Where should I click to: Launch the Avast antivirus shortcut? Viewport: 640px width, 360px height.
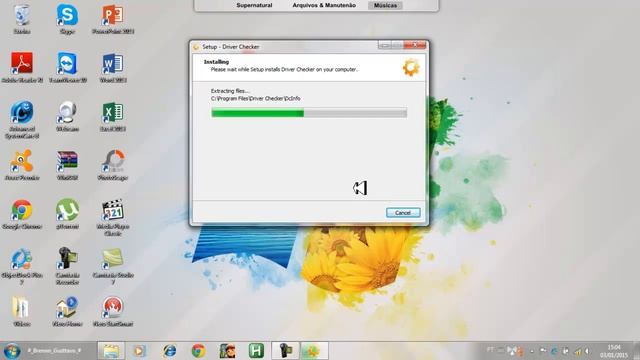[22, 165]
